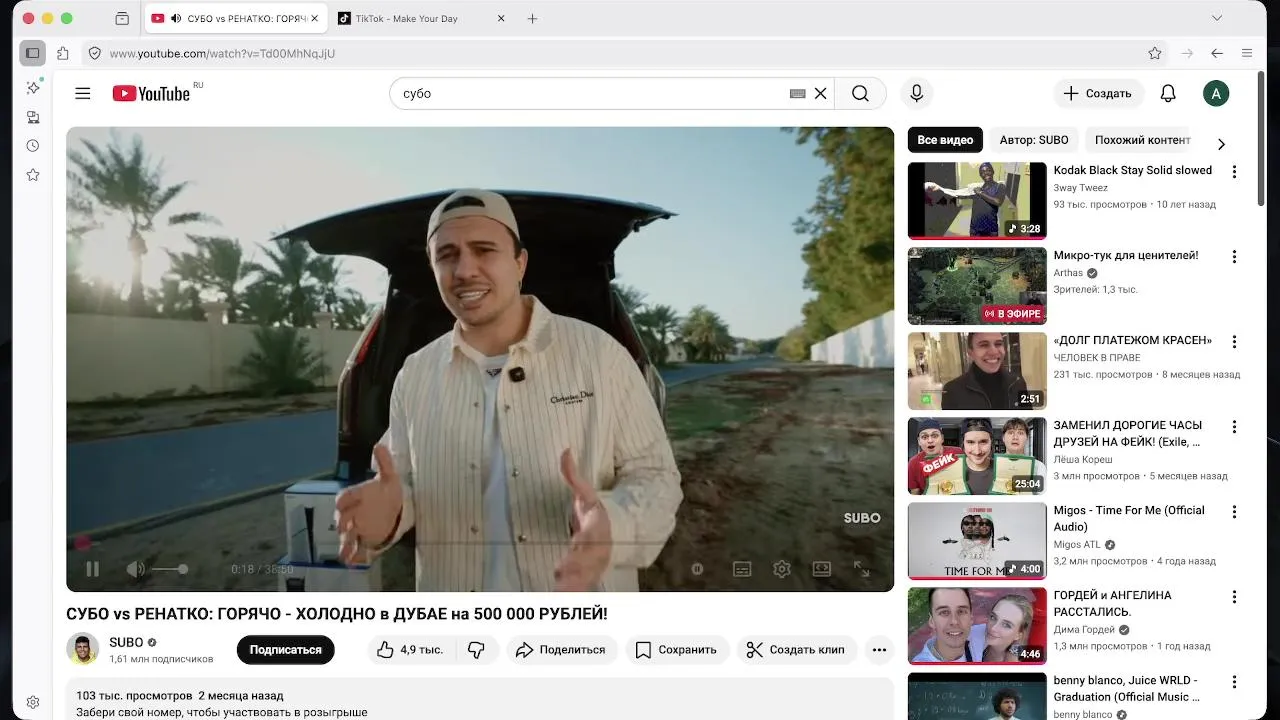
Task: Open the account avatar menu
Action: point(1216,93)
